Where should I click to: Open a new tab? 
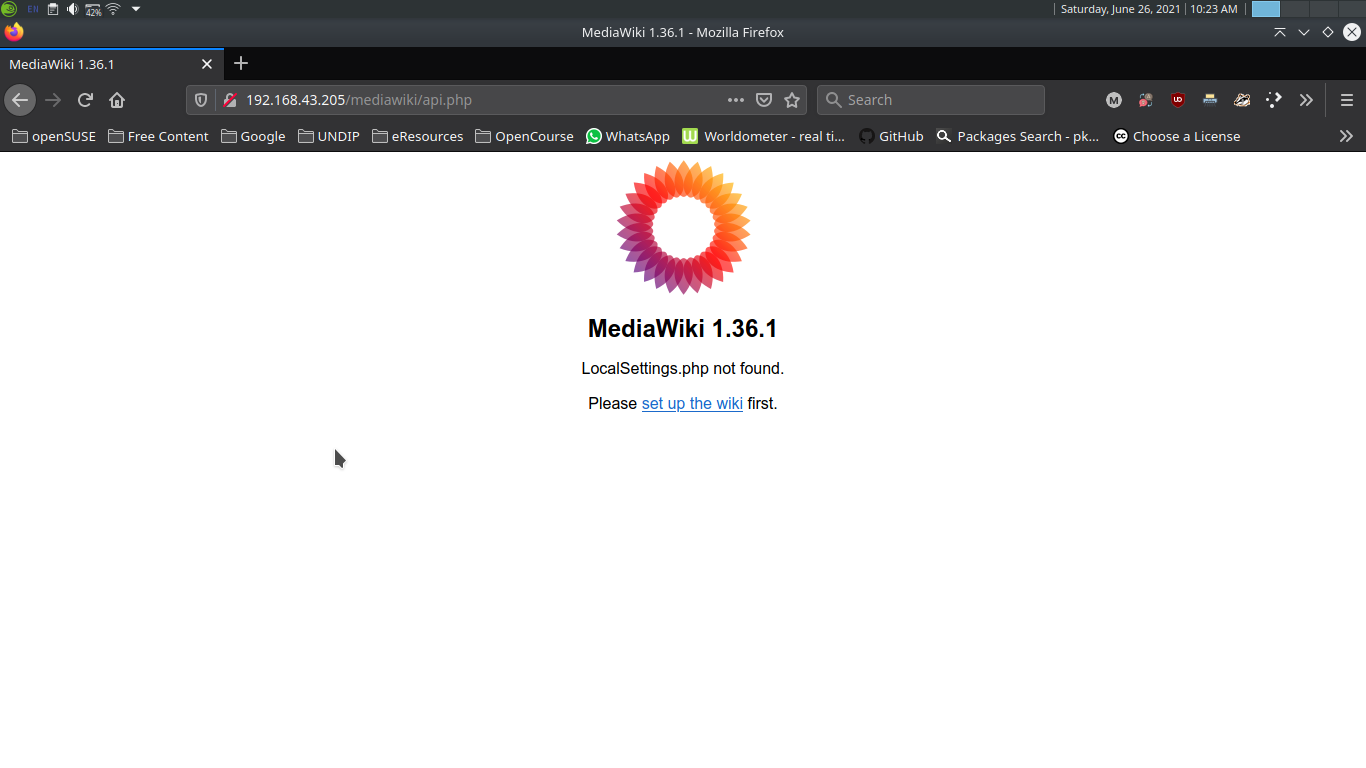[240, 64]
